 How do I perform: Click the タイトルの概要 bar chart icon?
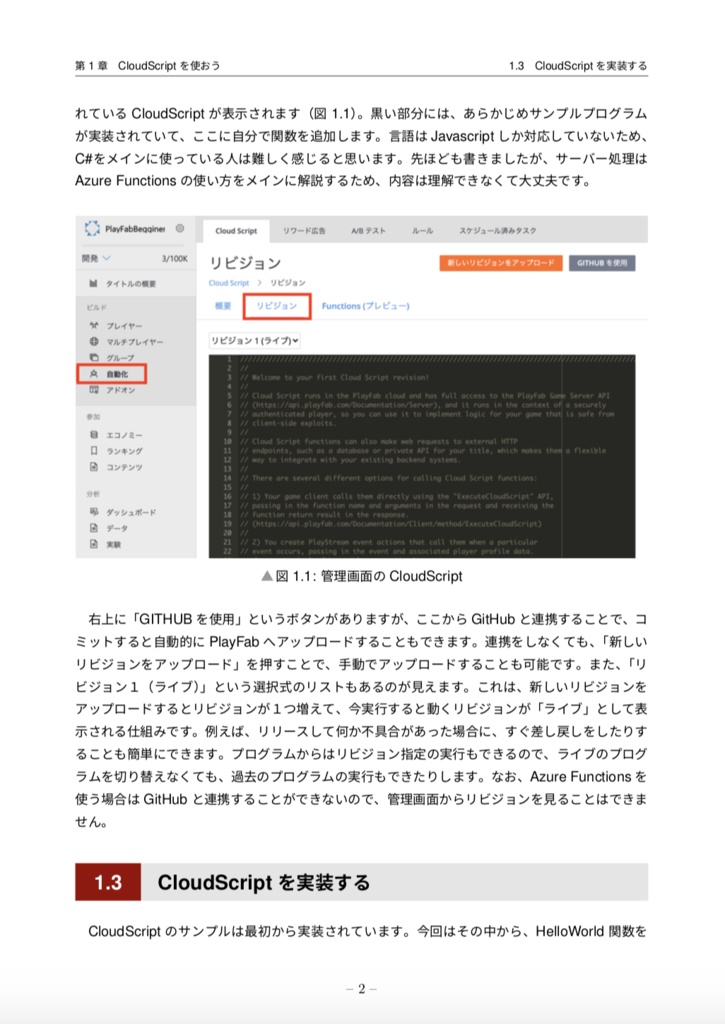(93, 283)
